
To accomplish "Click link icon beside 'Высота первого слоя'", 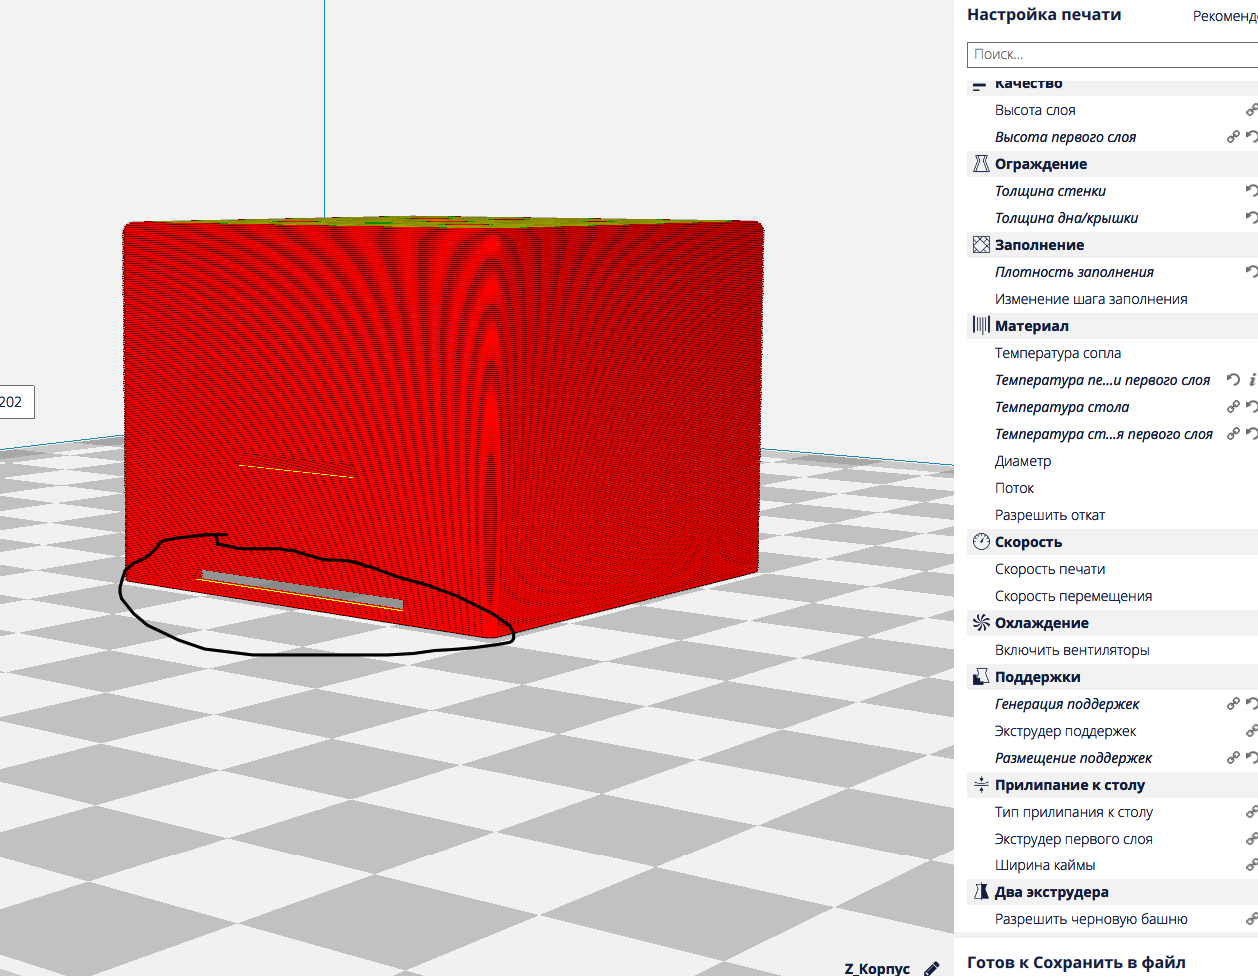I will [x=1233, y=137].
